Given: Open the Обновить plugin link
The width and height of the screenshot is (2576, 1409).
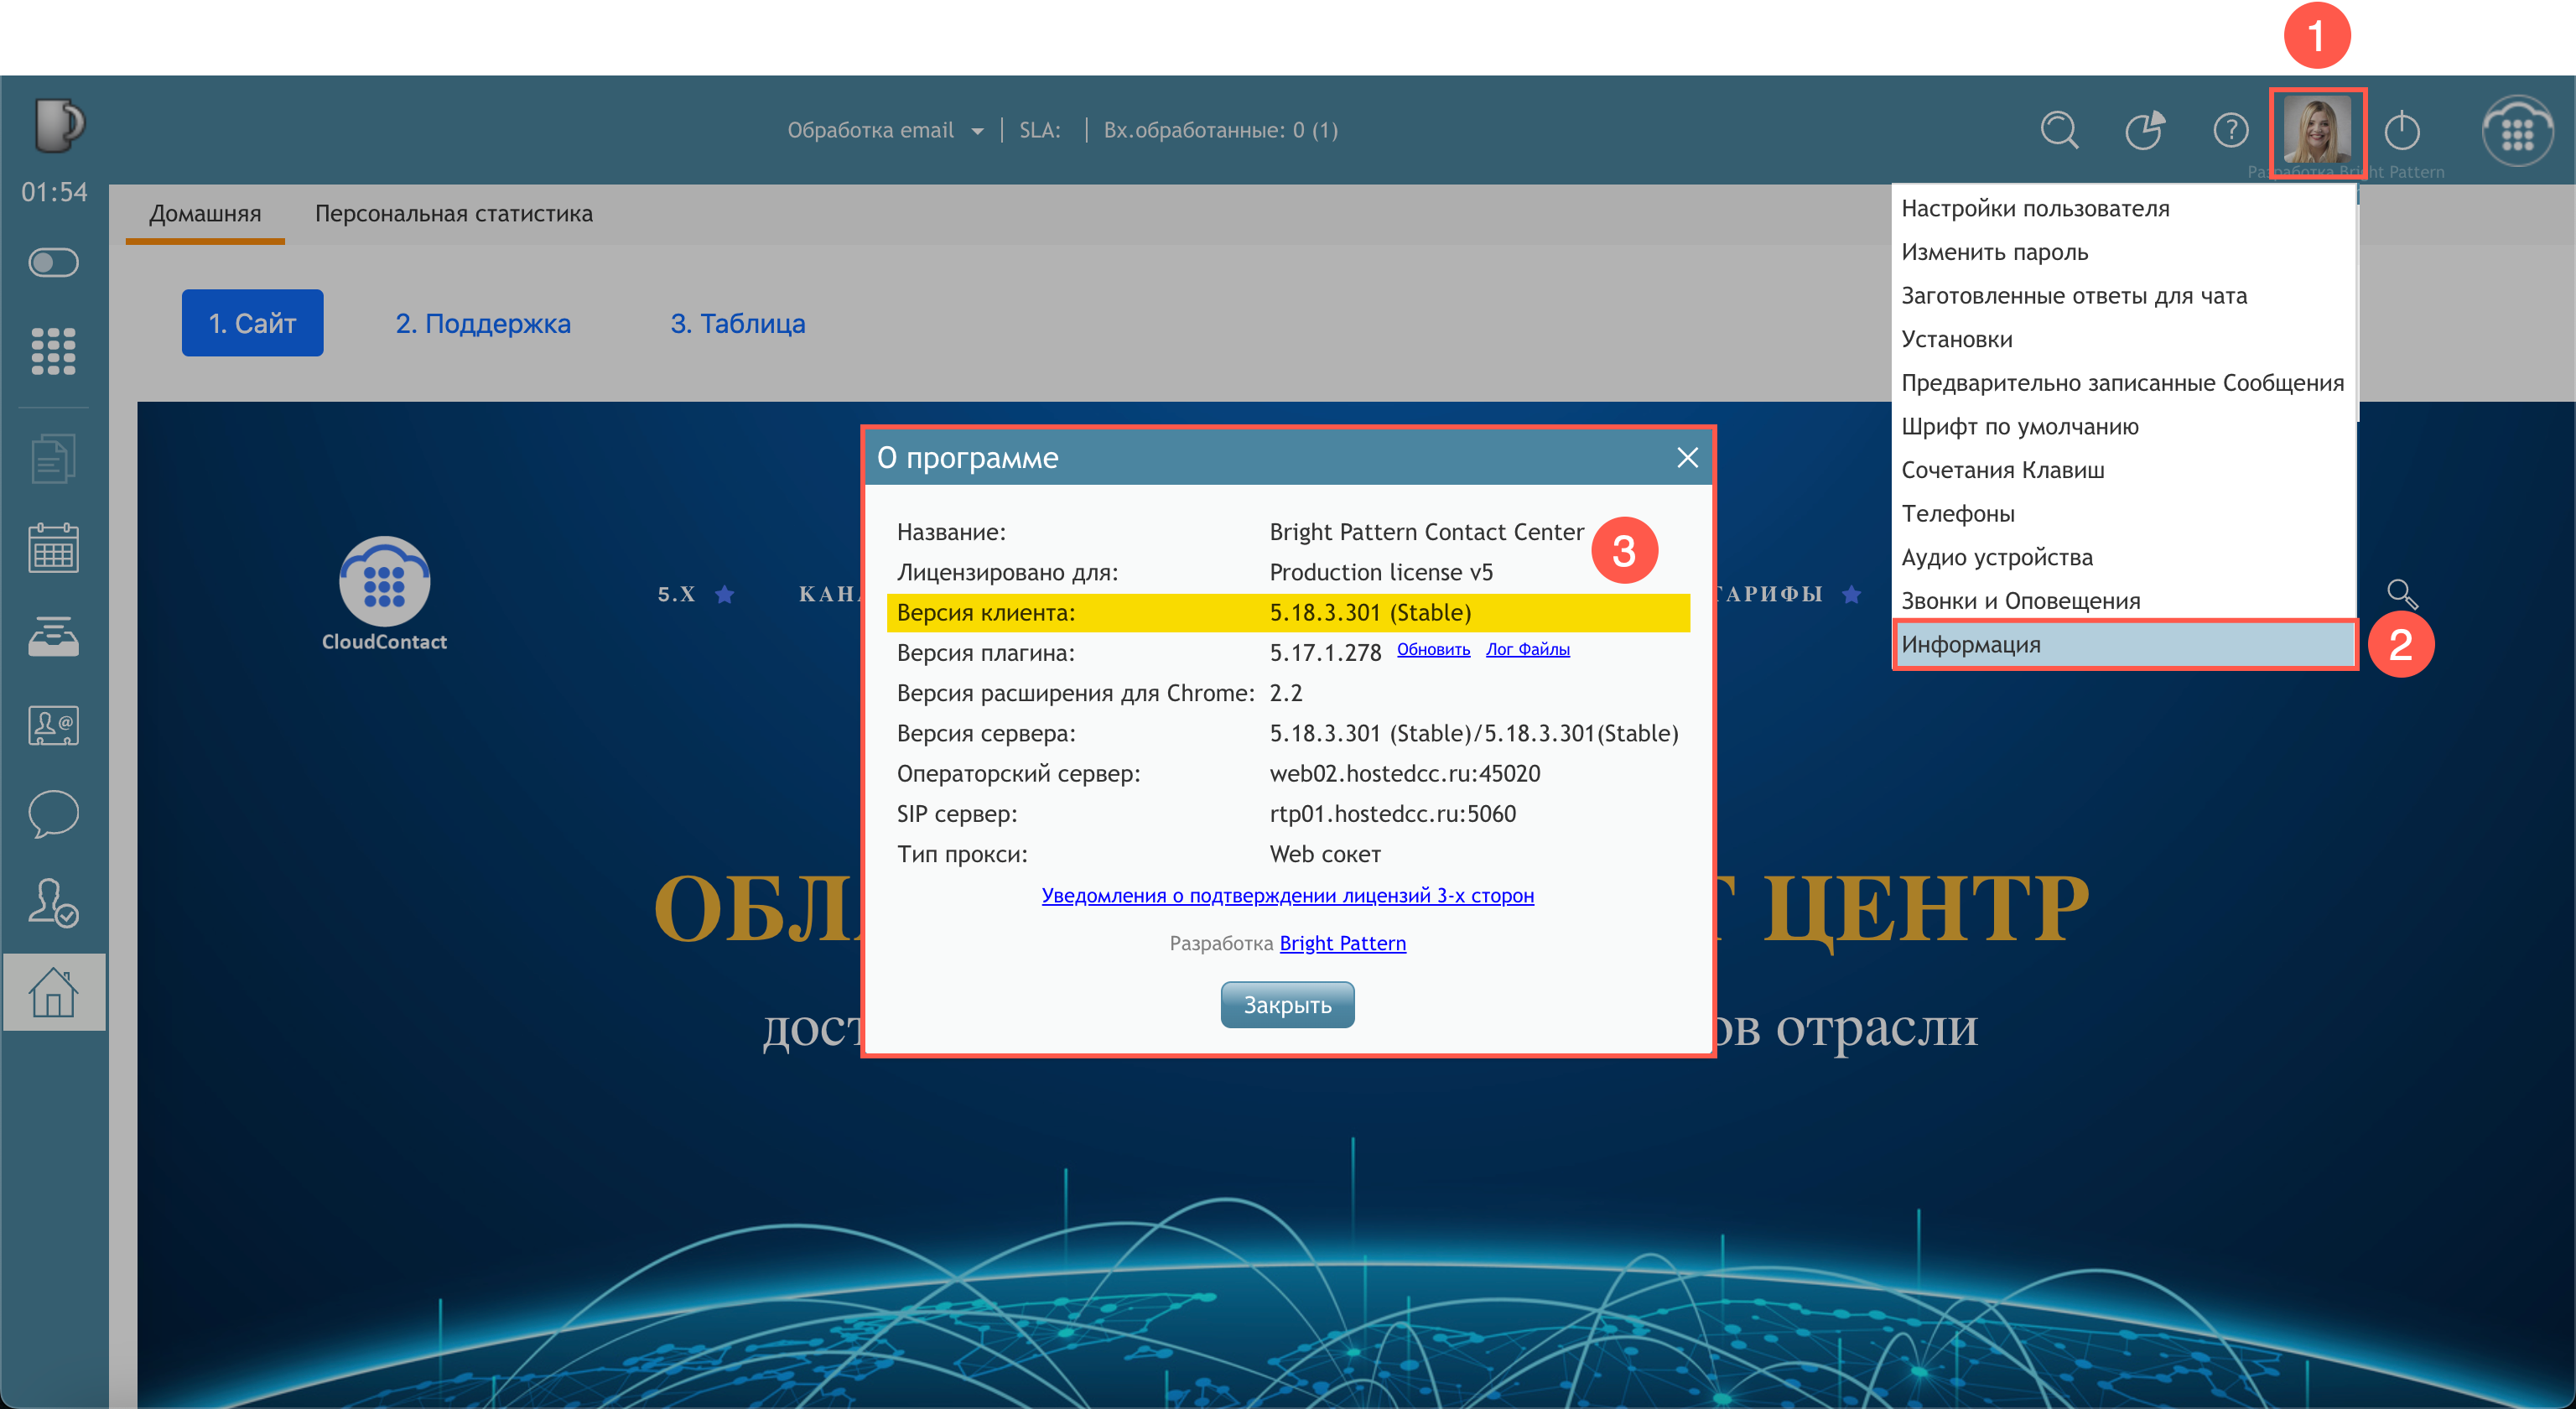Looking at the screenshot, I should coord(1433,649).
